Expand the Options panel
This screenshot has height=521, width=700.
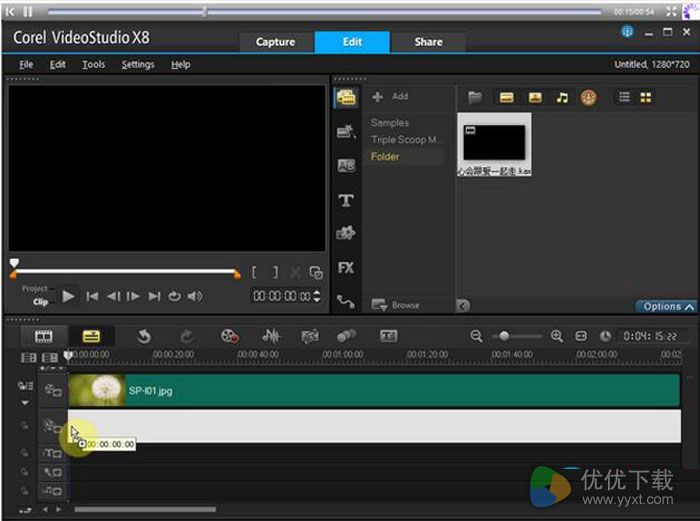[667, 306]
